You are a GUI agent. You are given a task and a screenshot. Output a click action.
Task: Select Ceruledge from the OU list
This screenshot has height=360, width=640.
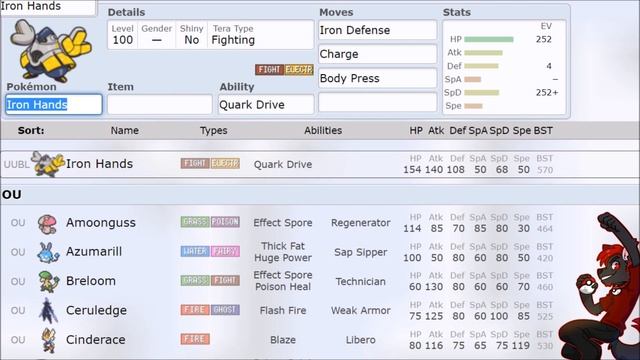(x=96, y=310)
